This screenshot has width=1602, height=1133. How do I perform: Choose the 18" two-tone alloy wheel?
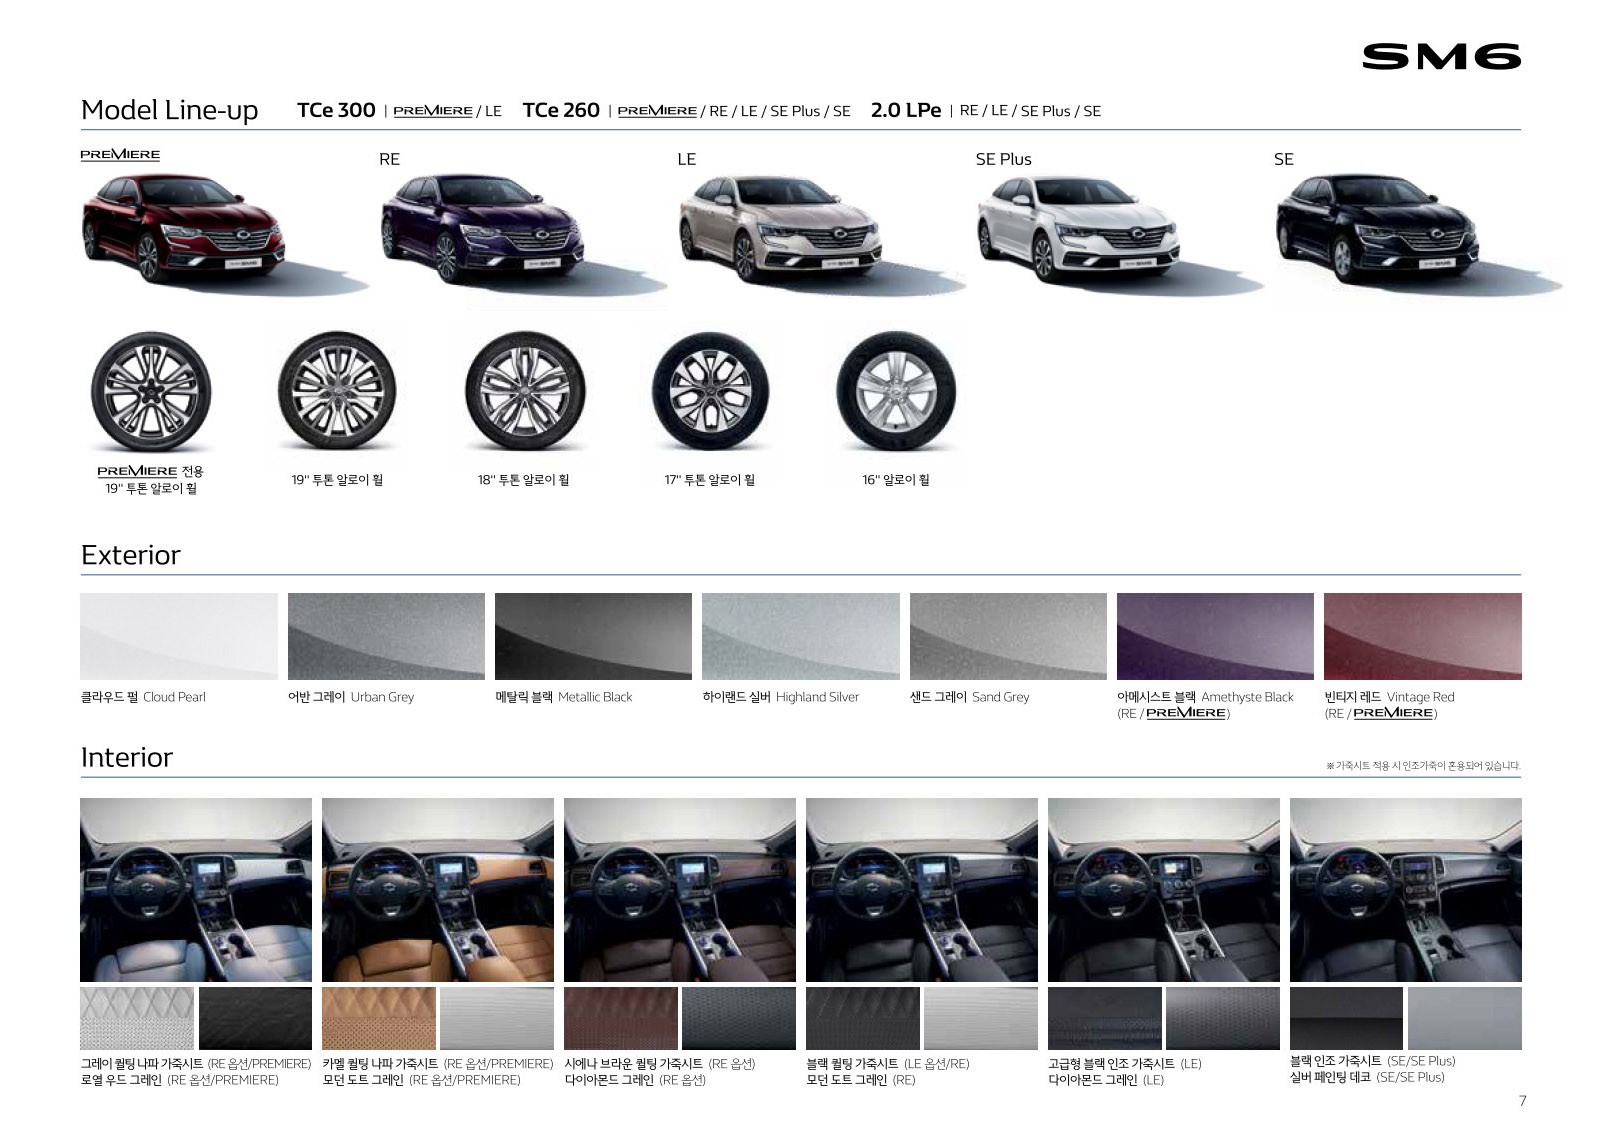(524, 392)
